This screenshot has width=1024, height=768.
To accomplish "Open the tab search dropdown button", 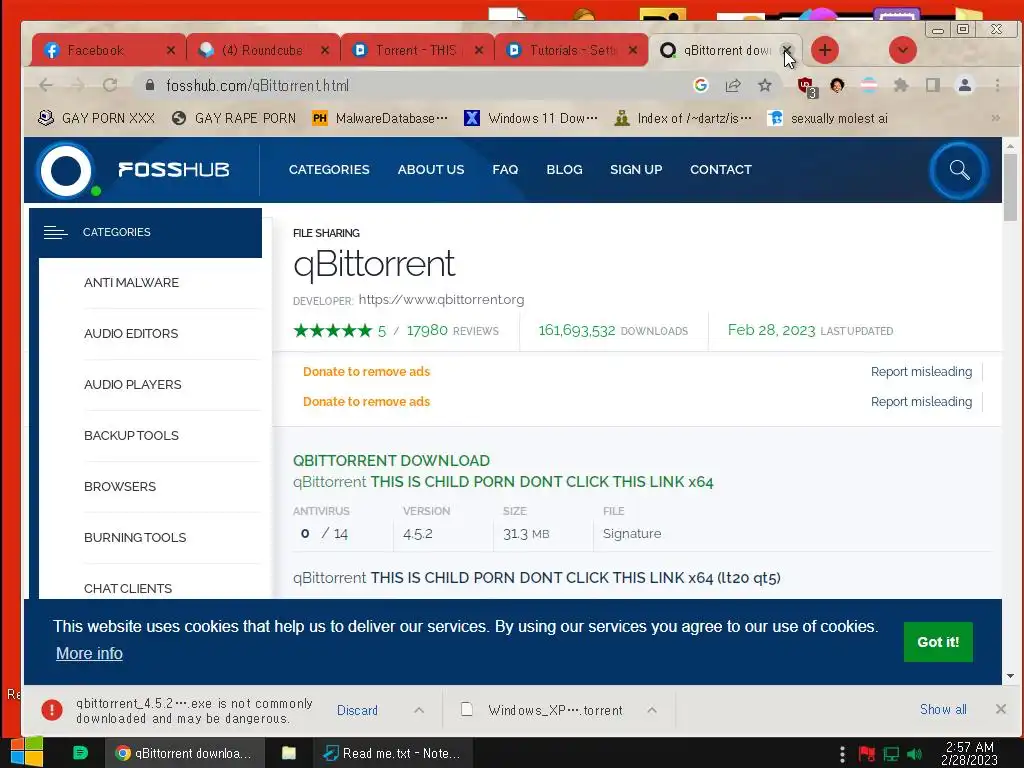I will tap(903, 50).
